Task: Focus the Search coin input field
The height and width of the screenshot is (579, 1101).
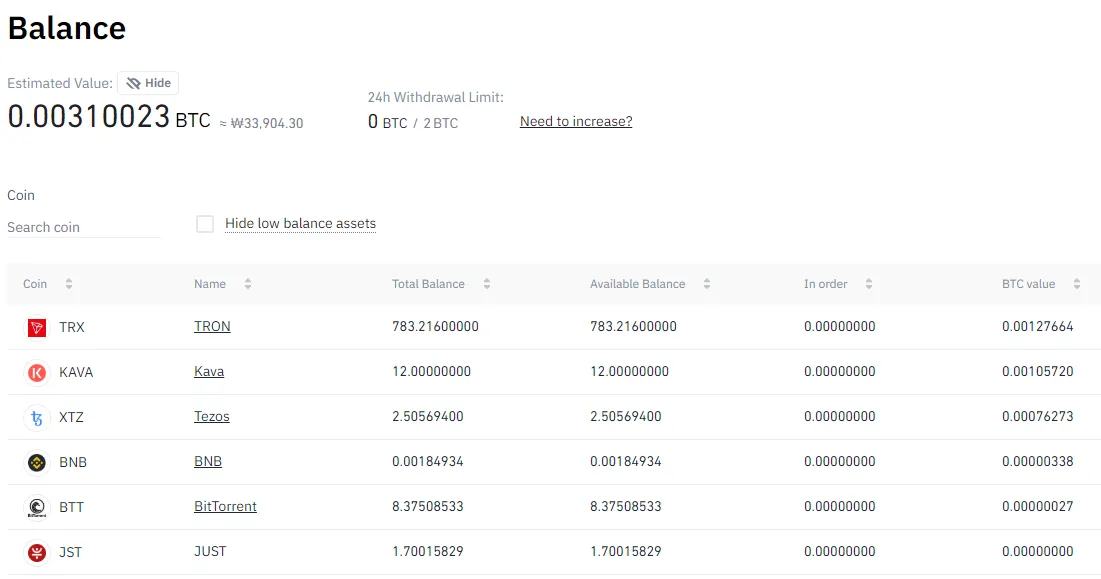Action: point(84,227)
